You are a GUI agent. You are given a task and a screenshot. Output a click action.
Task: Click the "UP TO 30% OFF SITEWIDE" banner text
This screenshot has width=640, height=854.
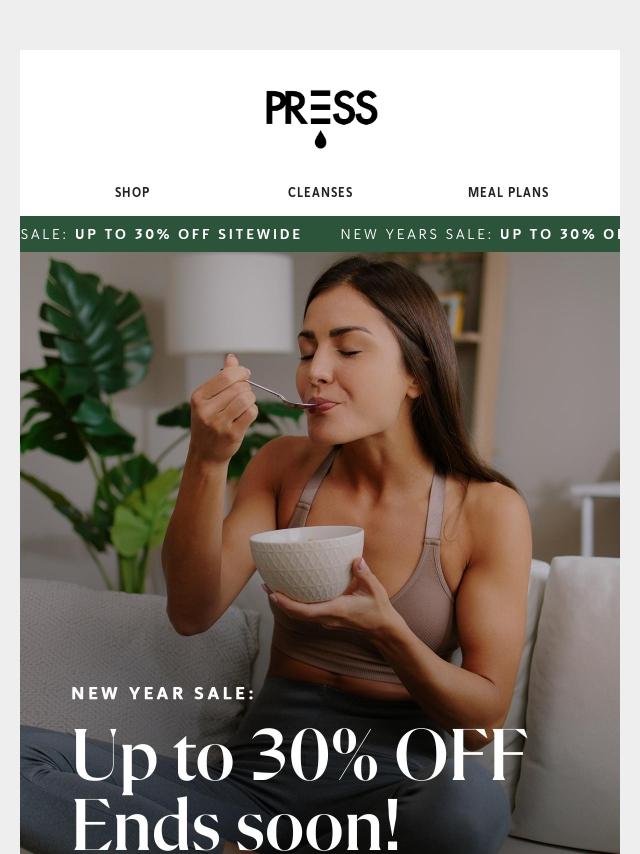click(188, 234)
